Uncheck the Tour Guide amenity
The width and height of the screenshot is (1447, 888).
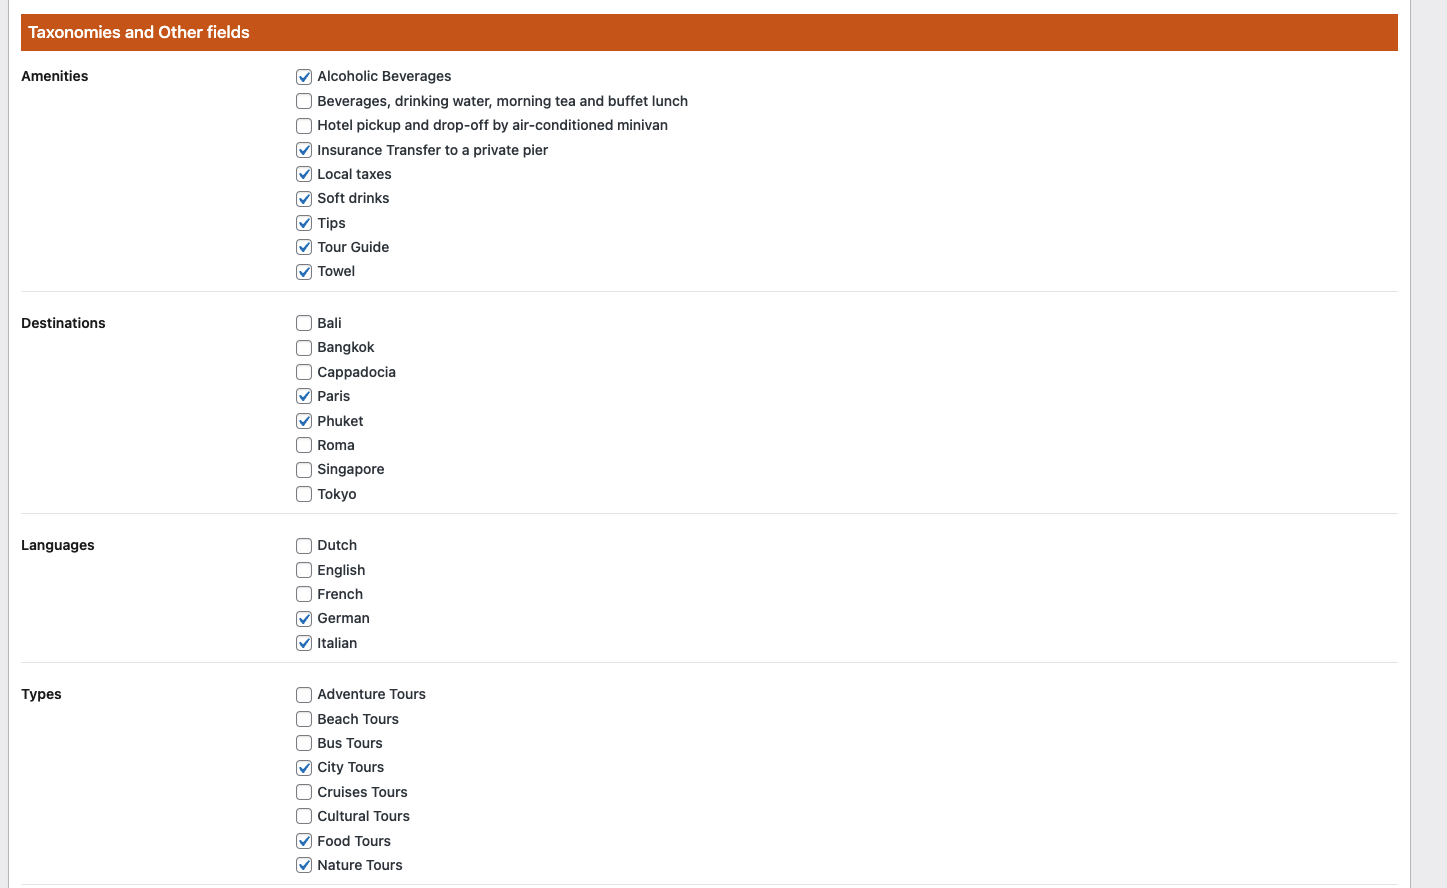point(304,247)
